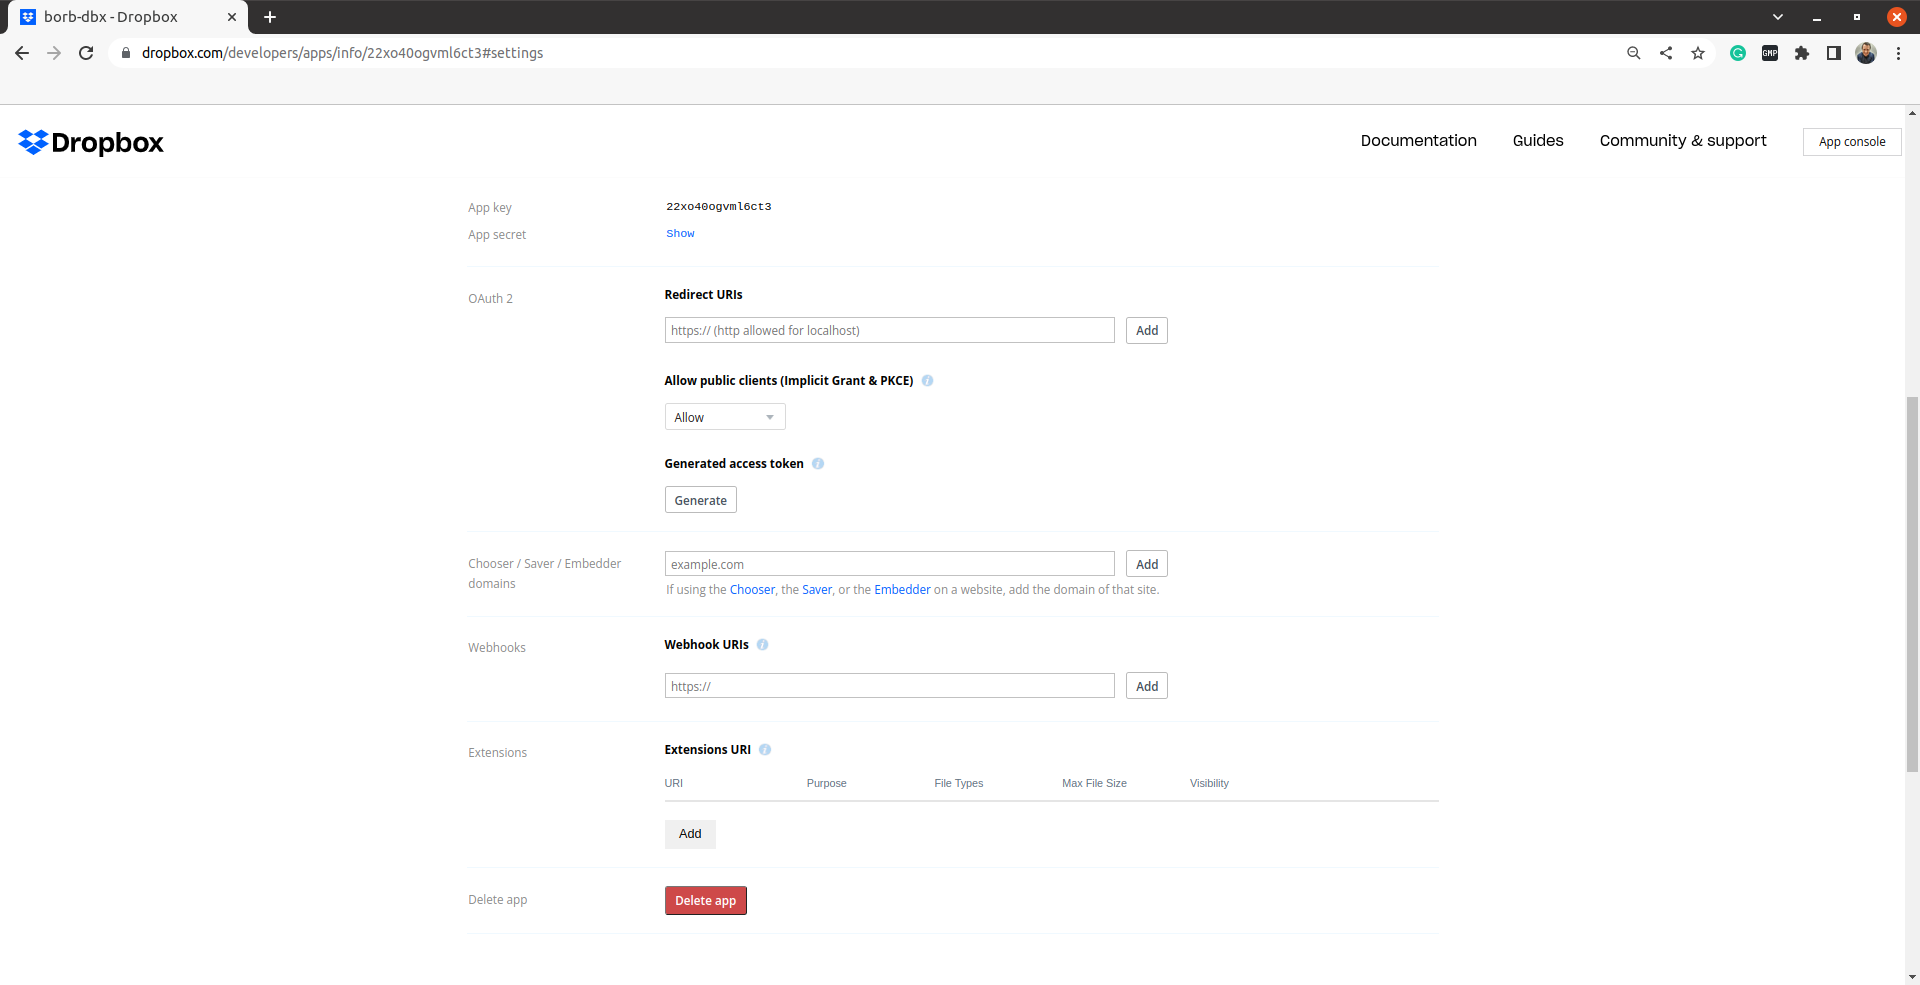Image resolution: width=1920 pixels, height=985 pixels.
Task: Bookmark this page with the star icon
Action: pyautogui.click(x=1698, y=53)
